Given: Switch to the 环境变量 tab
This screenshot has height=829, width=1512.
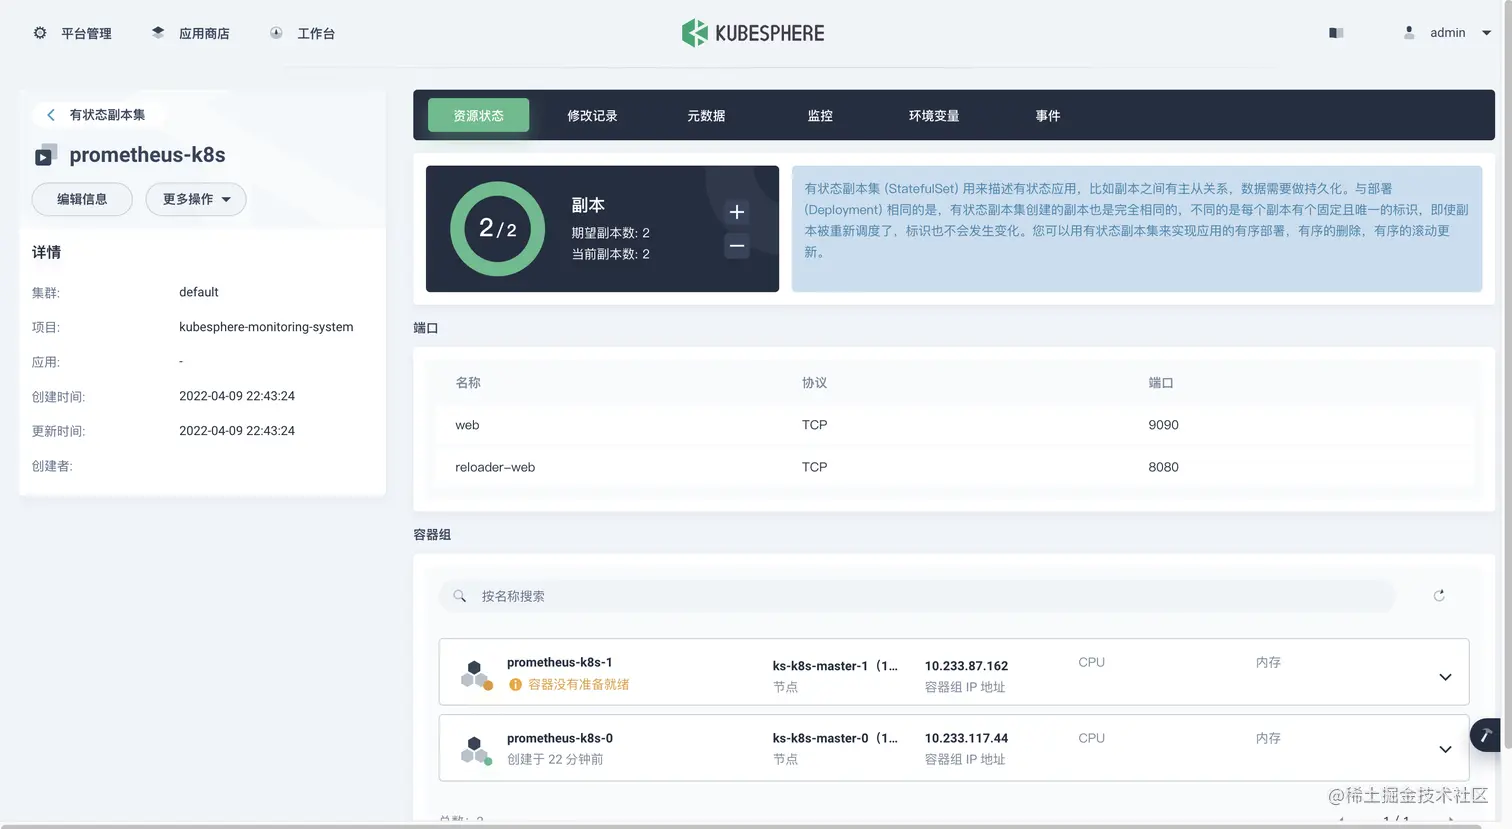Looking at the screenshot, I should (934, 115).
